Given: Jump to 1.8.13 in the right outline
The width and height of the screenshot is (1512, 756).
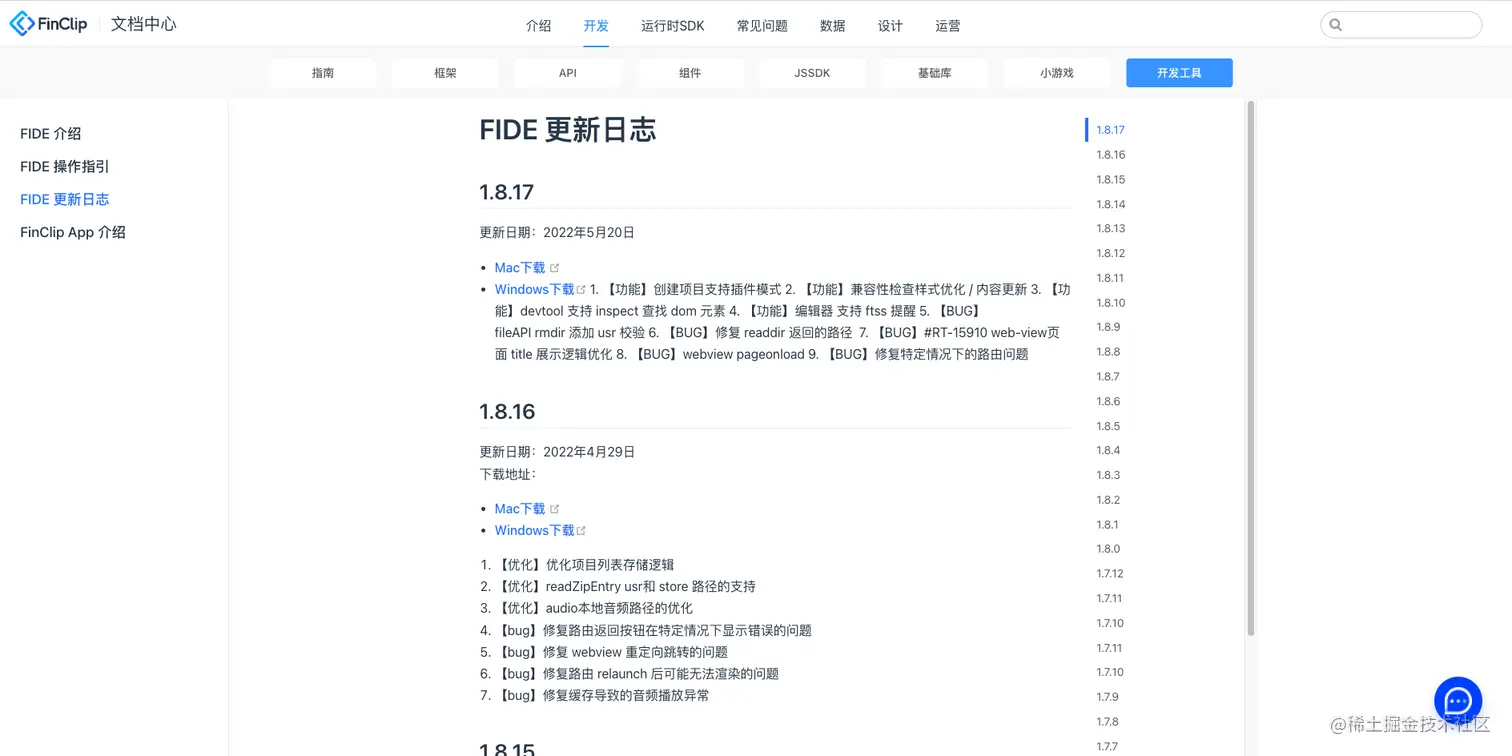Looking at the screenshot, I should point(1110,229).
